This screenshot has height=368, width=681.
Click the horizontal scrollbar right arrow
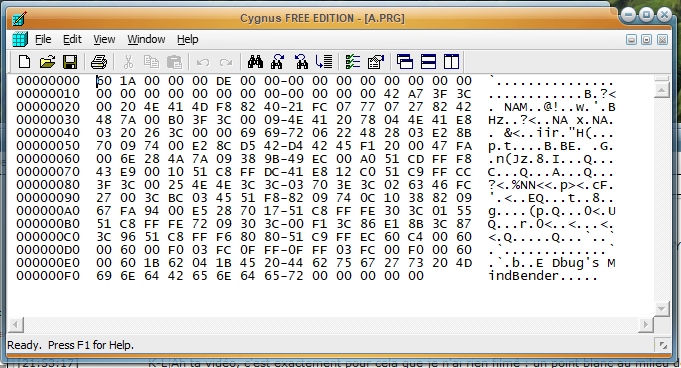pyautogui.click(x=646, y=324)
